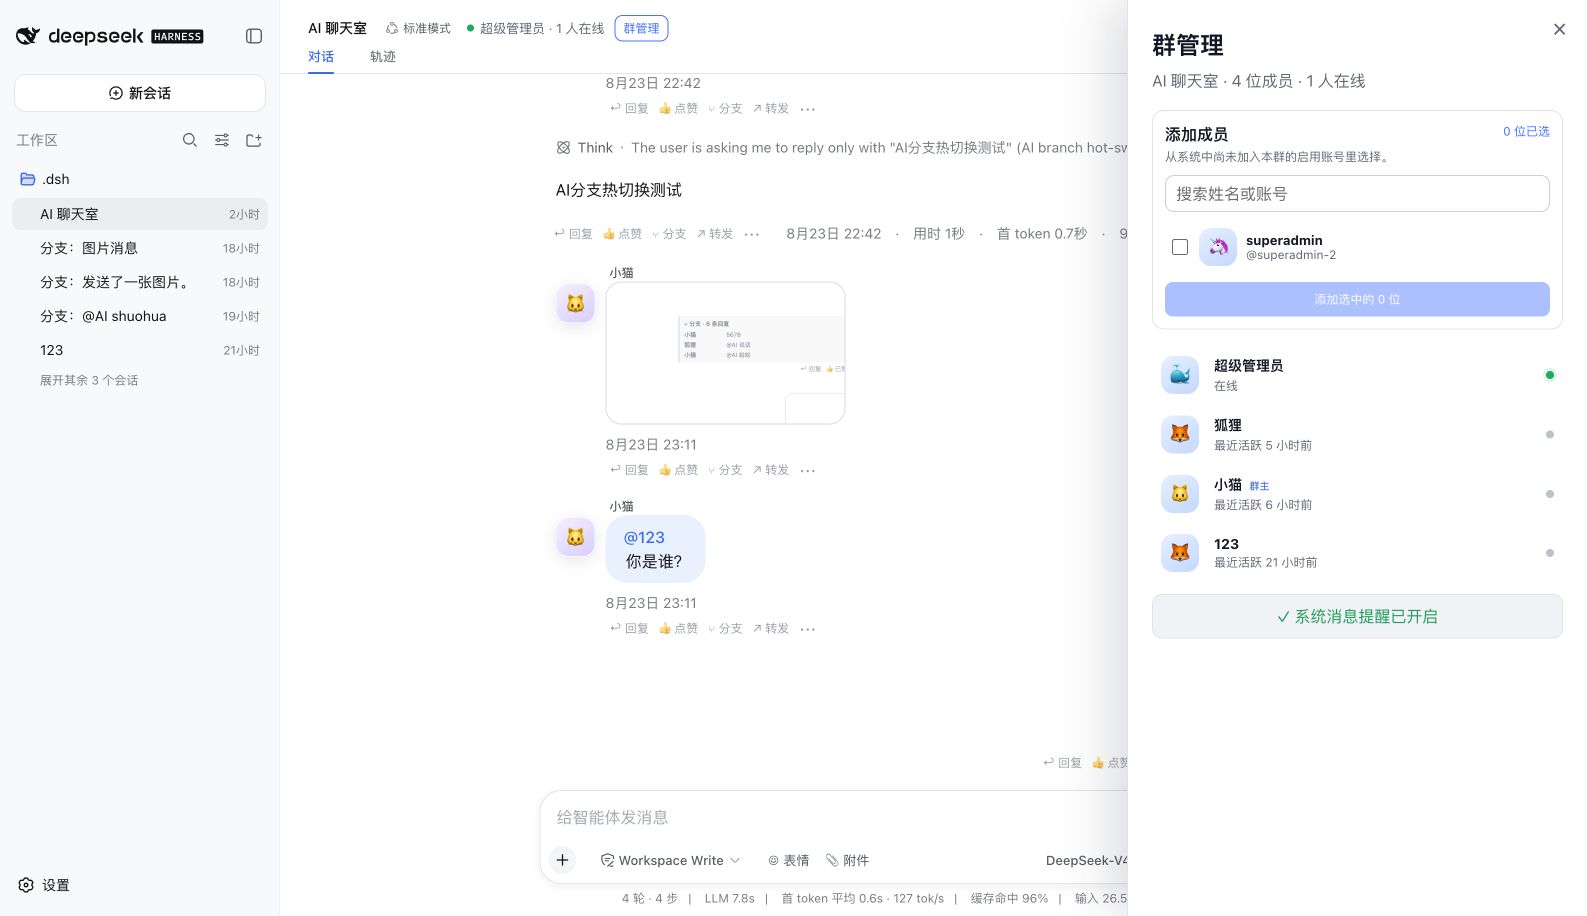Click the 群管理 button in header

coord(641,28)
